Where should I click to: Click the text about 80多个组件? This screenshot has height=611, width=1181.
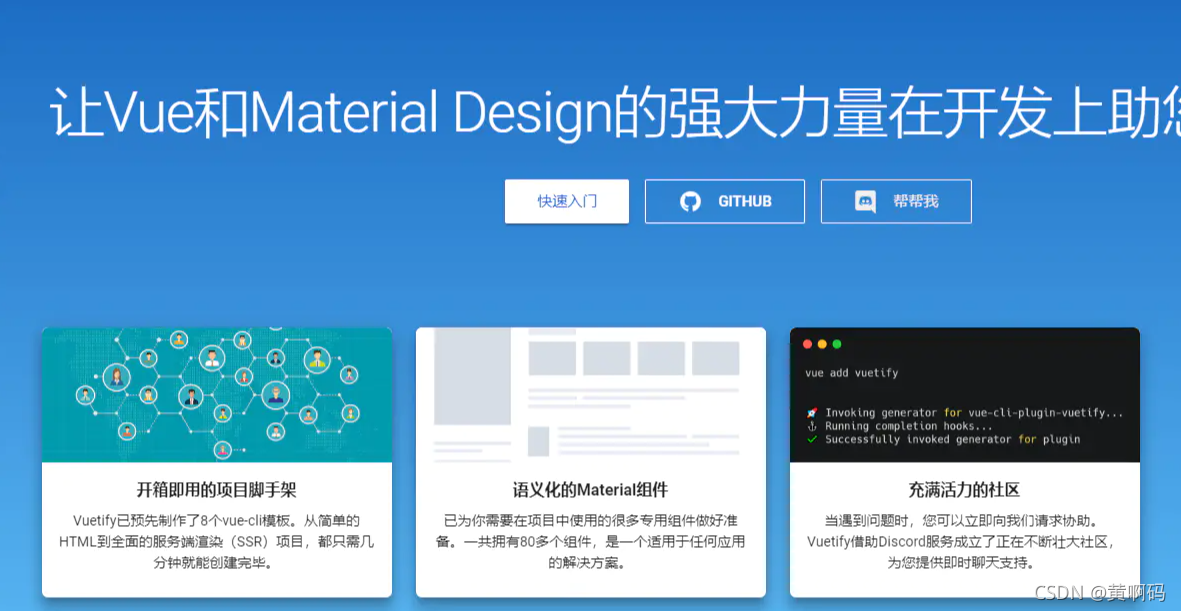(590, 542)
